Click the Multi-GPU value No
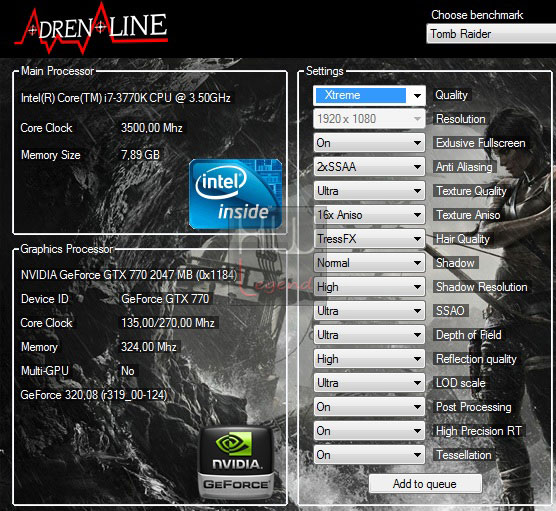This screenshot has height=511, width=556. coord(128,371)
